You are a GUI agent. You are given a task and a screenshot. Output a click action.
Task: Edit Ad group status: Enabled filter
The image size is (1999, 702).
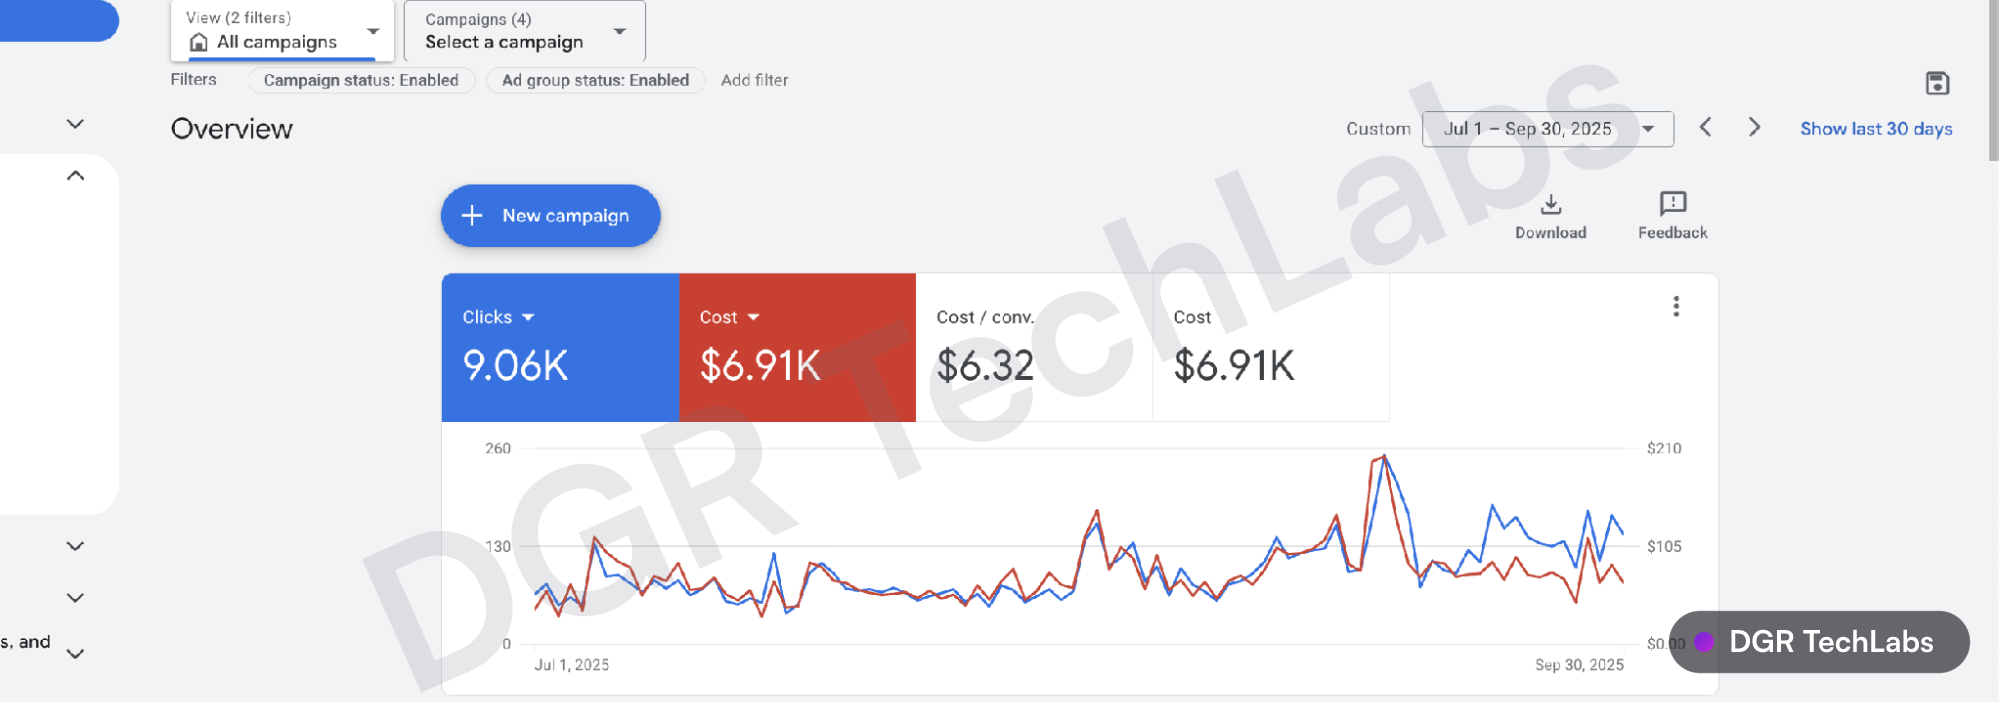(x=595, y=80)
